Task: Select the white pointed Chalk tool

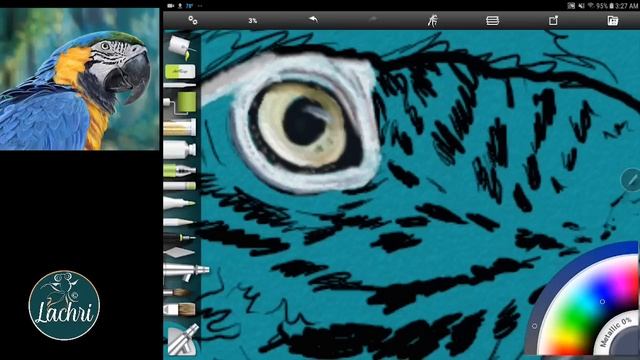Action: click(179, 222)
